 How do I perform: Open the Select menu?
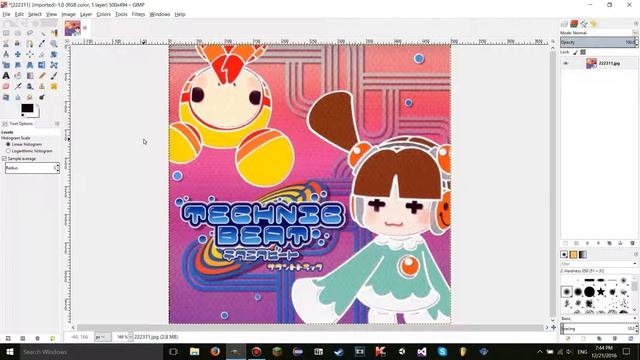35,14
